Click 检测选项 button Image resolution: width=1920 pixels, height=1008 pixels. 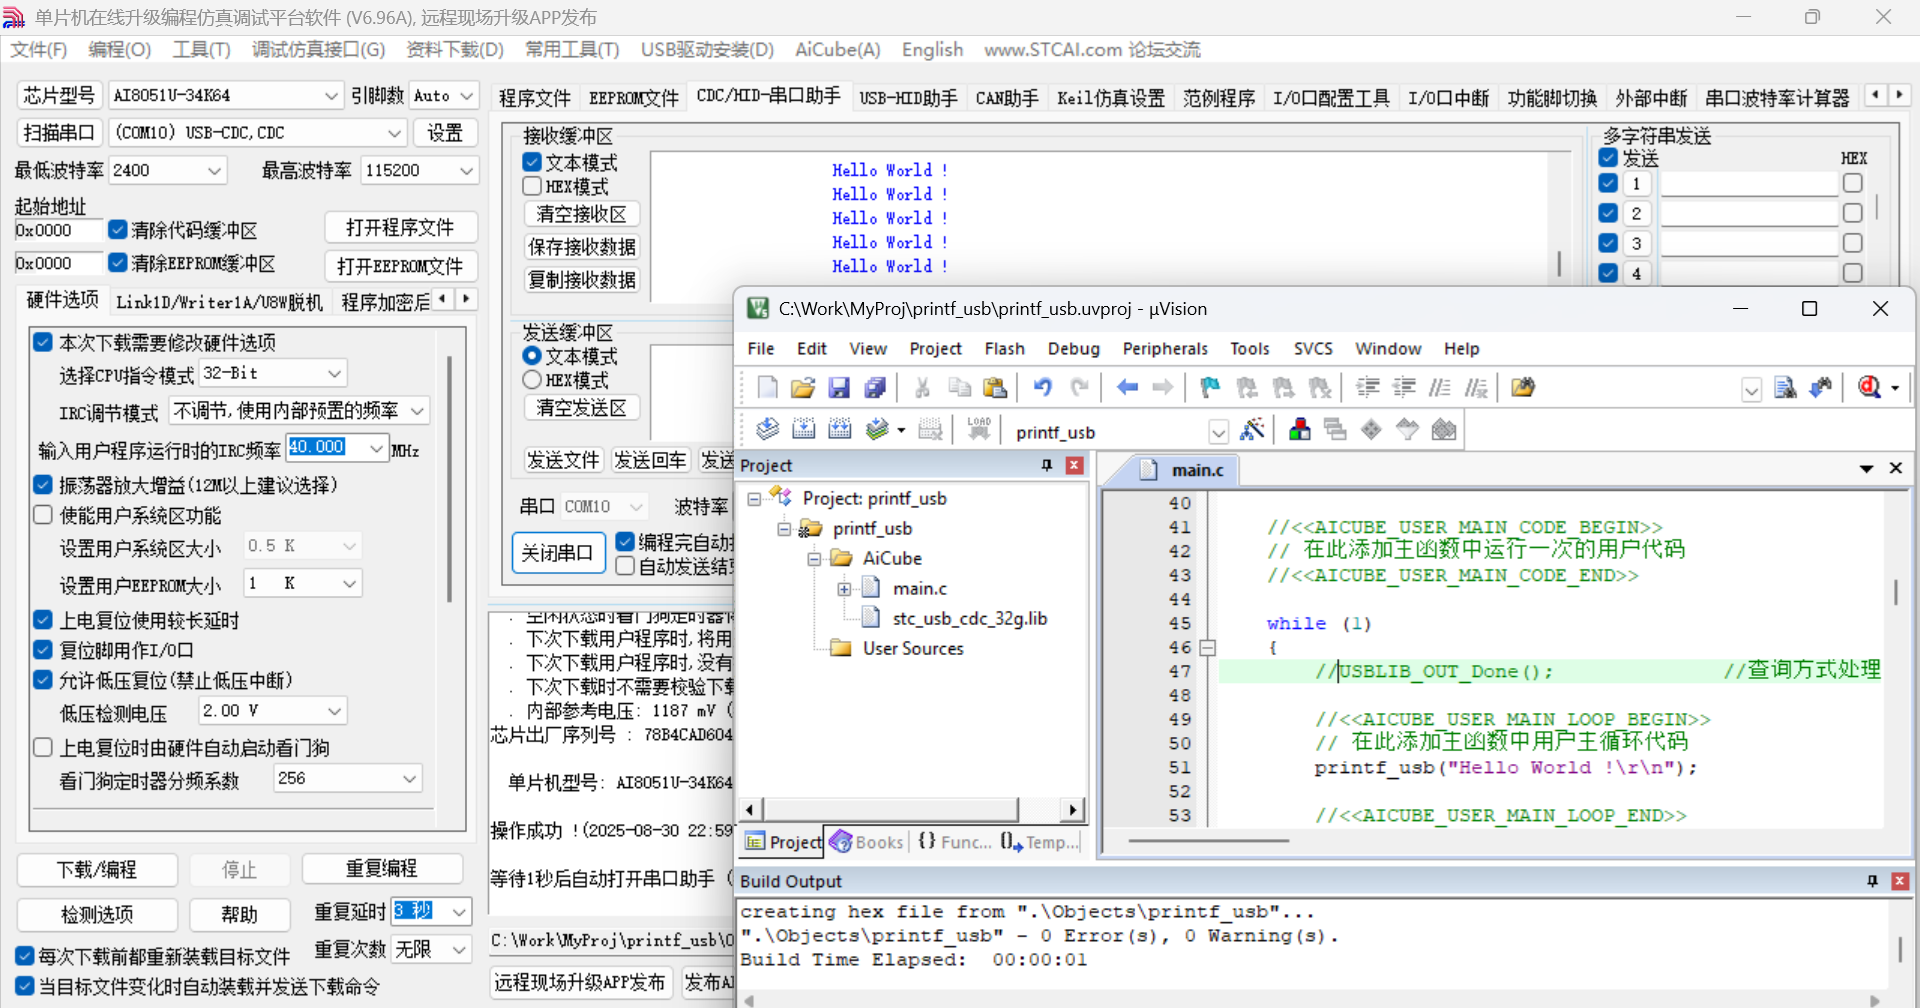point(97,914)
